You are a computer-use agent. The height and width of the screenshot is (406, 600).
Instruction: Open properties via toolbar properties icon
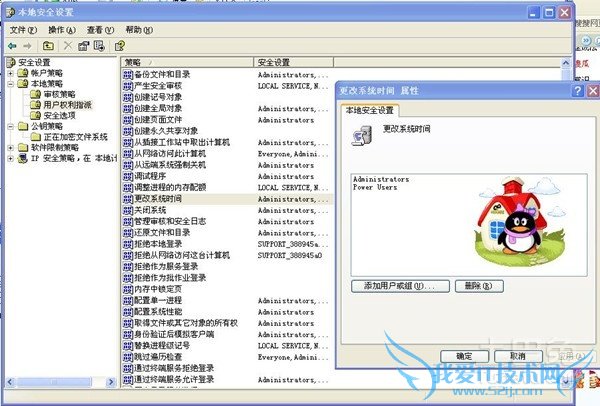(x=83, y=46)
